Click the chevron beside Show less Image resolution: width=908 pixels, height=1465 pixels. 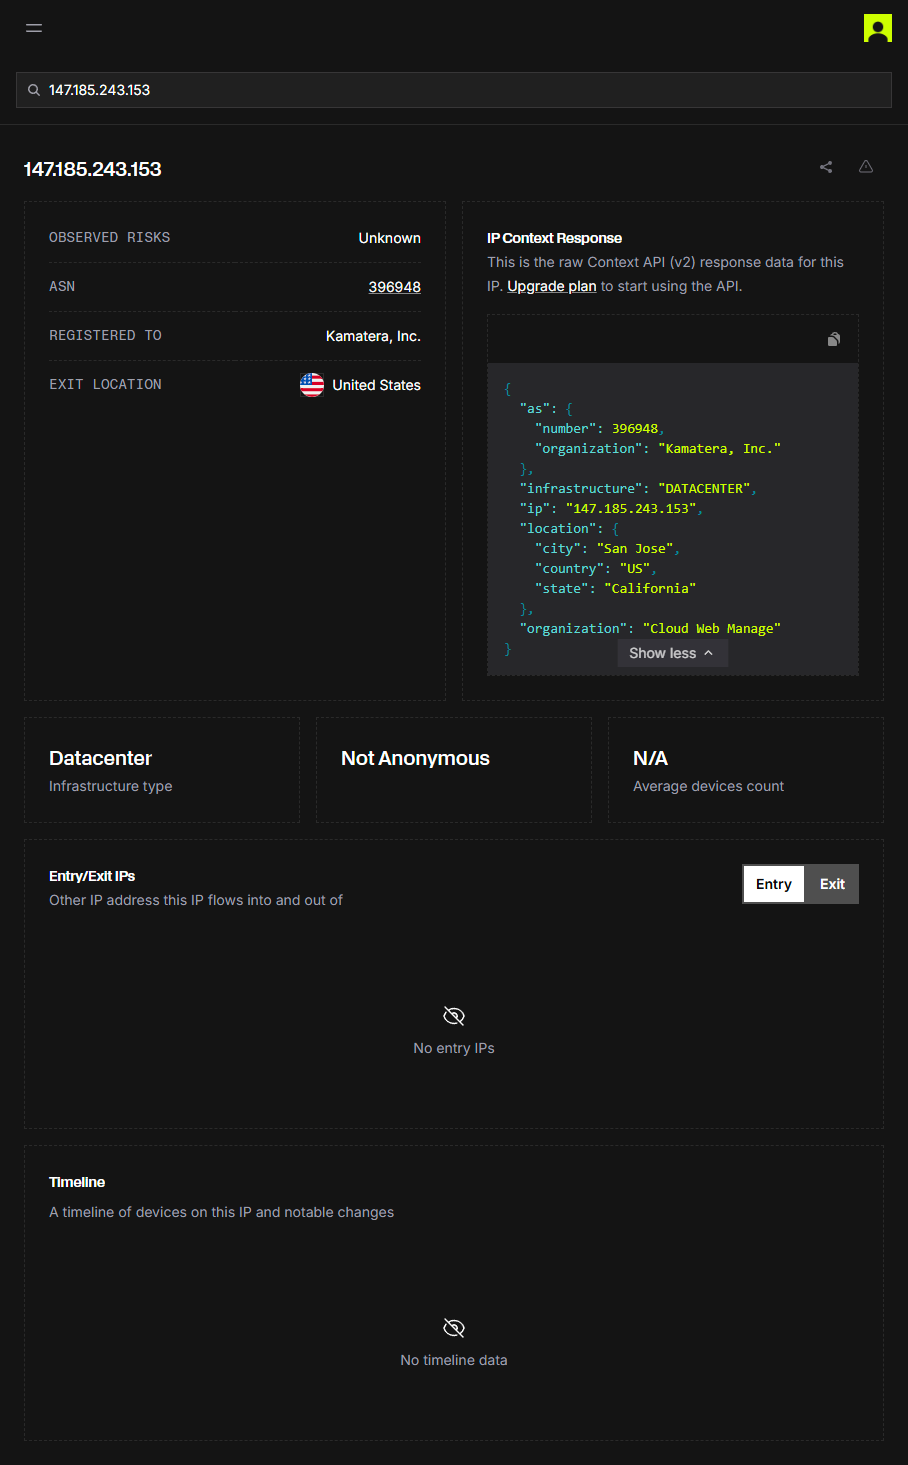tap(709, 653)
